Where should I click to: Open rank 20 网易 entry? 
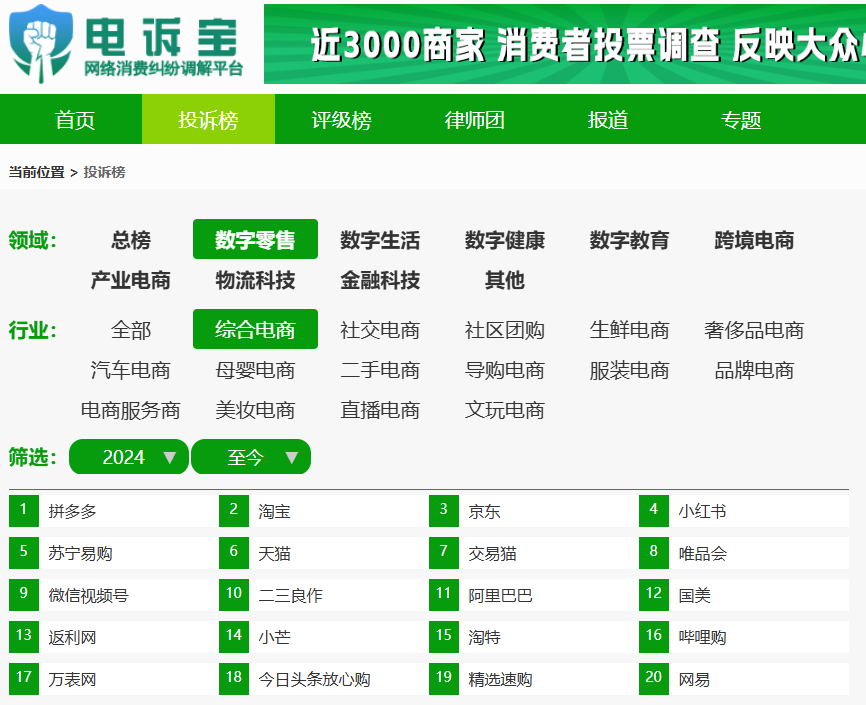point(744,678)
